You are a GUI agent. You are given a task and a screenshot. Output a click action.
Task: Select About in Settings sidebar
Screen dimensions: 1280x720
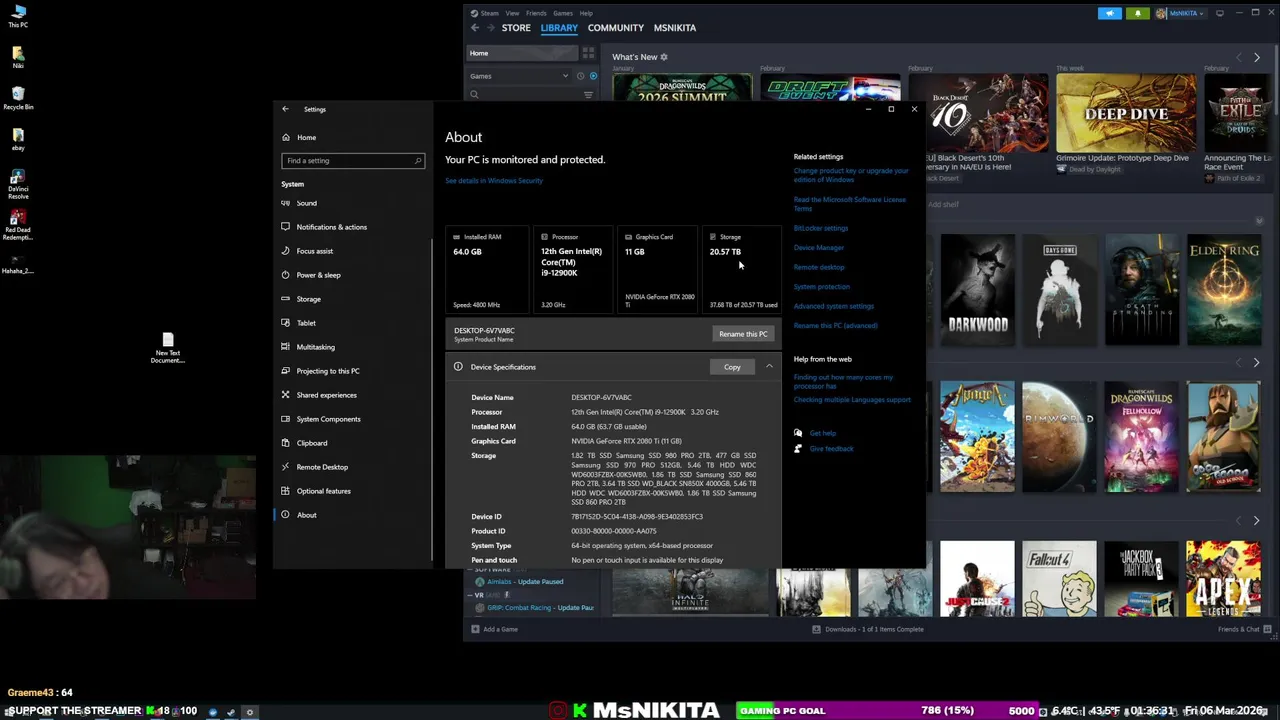(306, 515)
